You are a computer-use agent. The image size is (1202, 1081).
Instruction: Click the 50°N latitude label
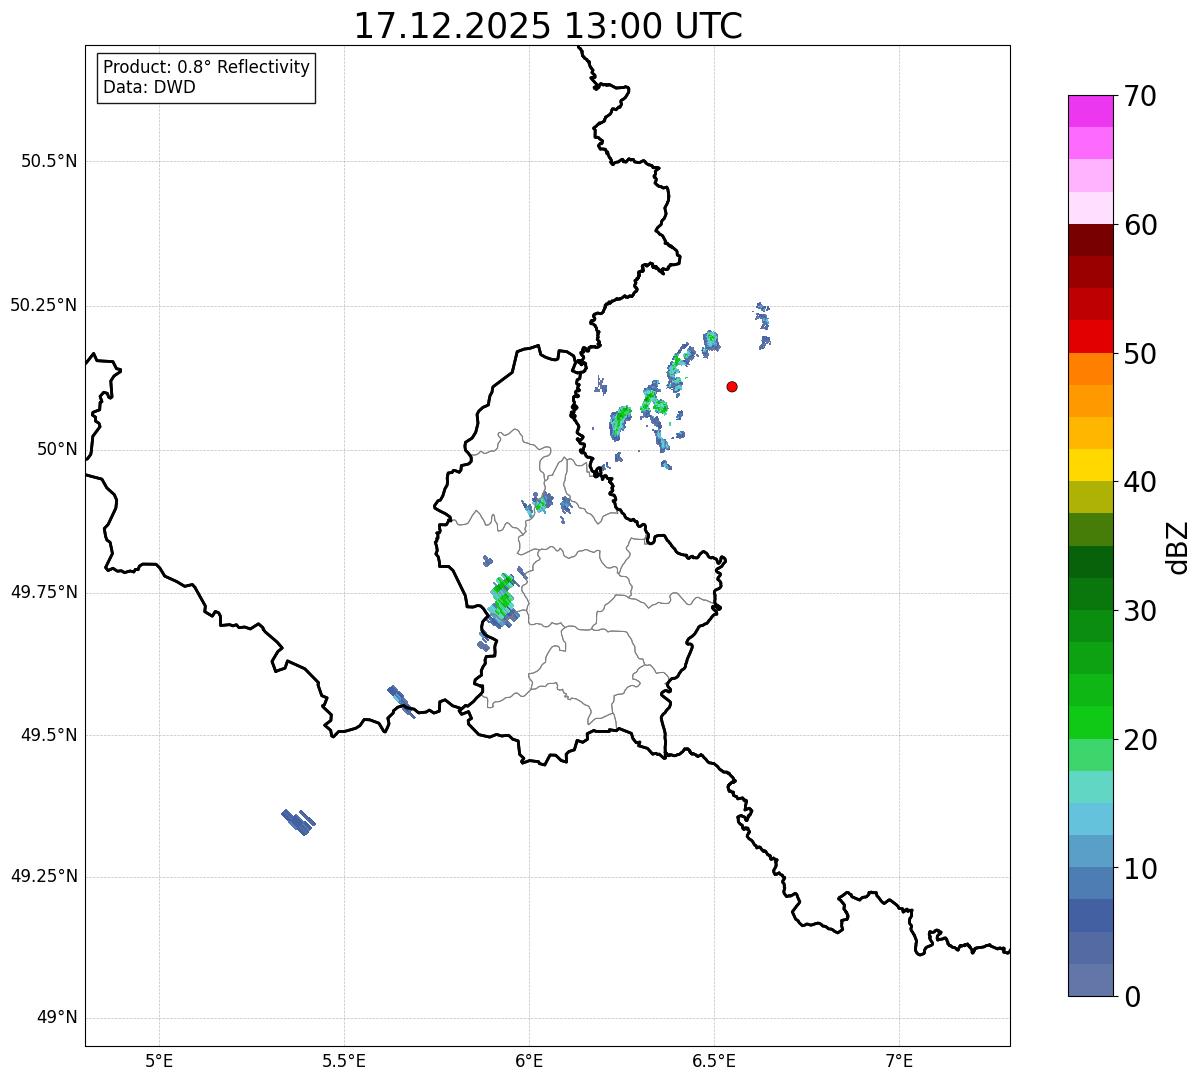point(57,449)
